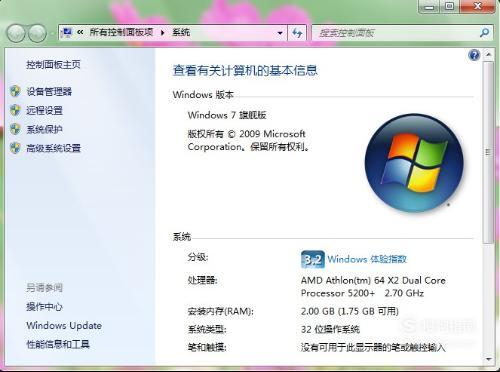Expand the arrow after 所有控制面板项
The height and width of the screenshot is (372, 500).
162,33
